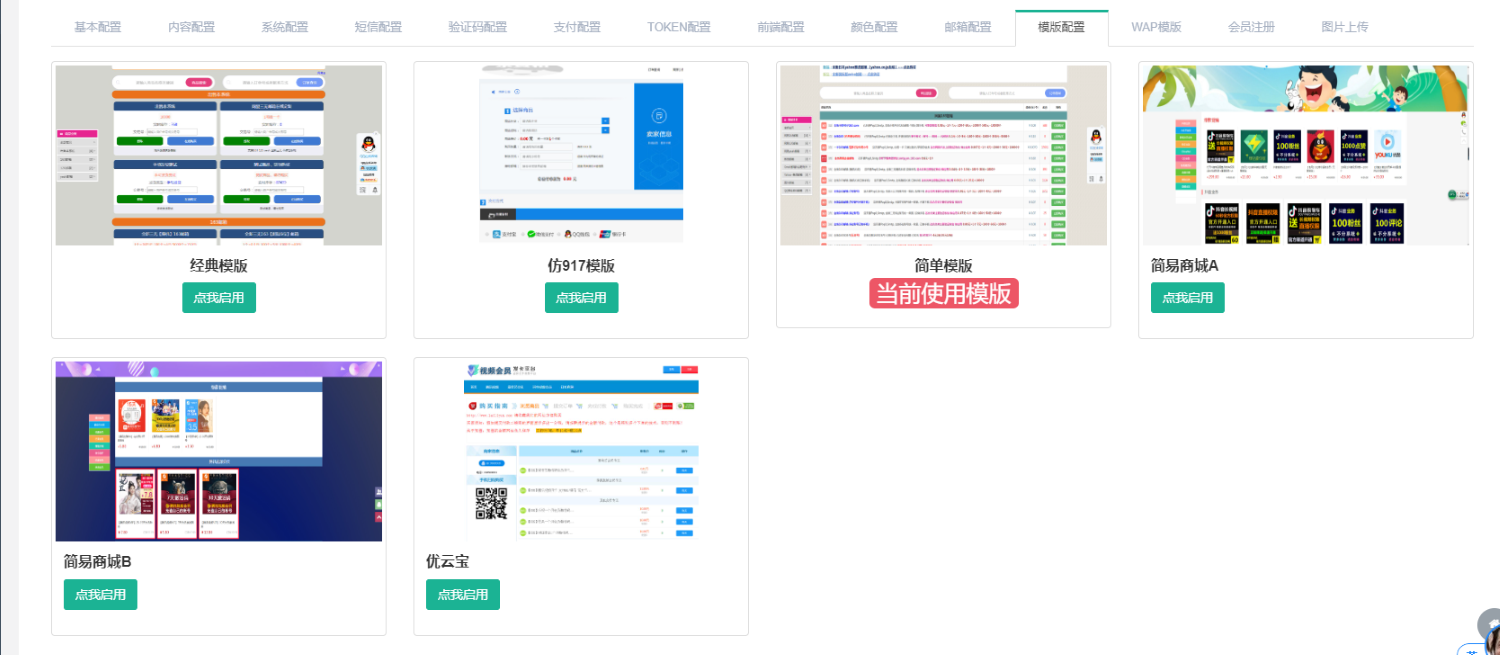Open the 基本配置 tab
The width and height of the screenshot is (1500, 655).
98,27
